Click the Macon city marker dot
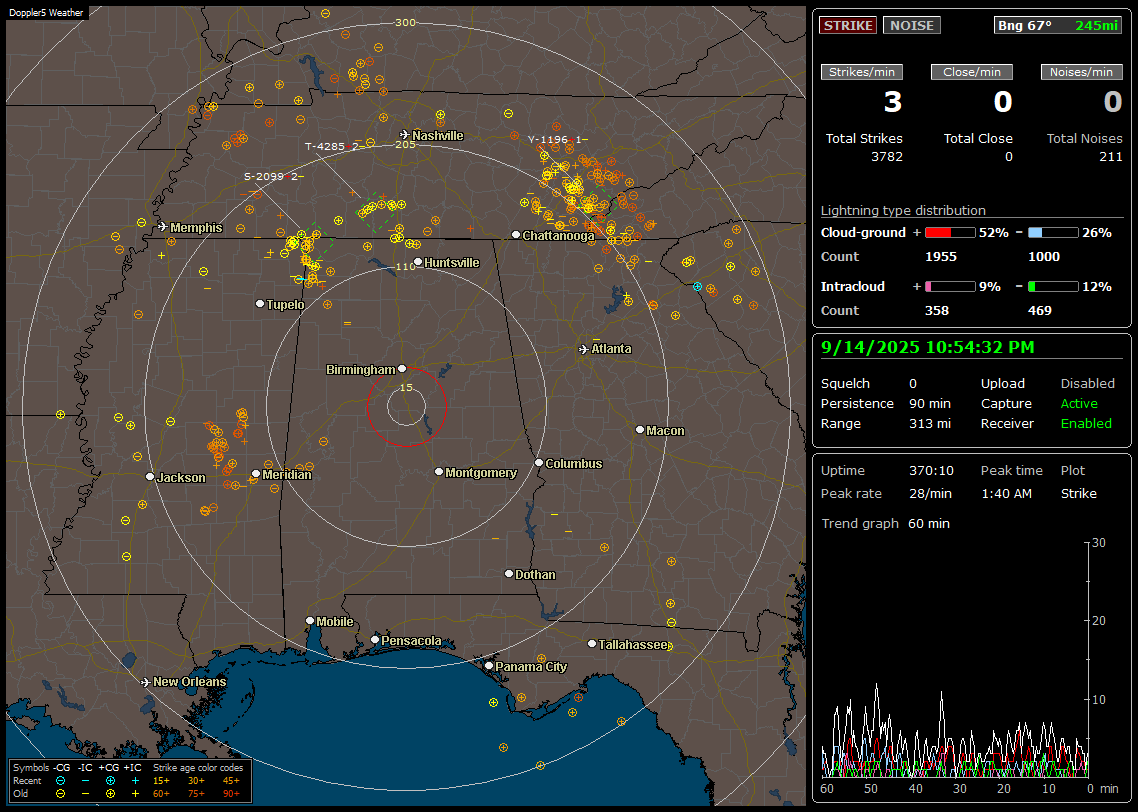The height and width of the screenshot is (812, 1138). [x=640, y=430]
